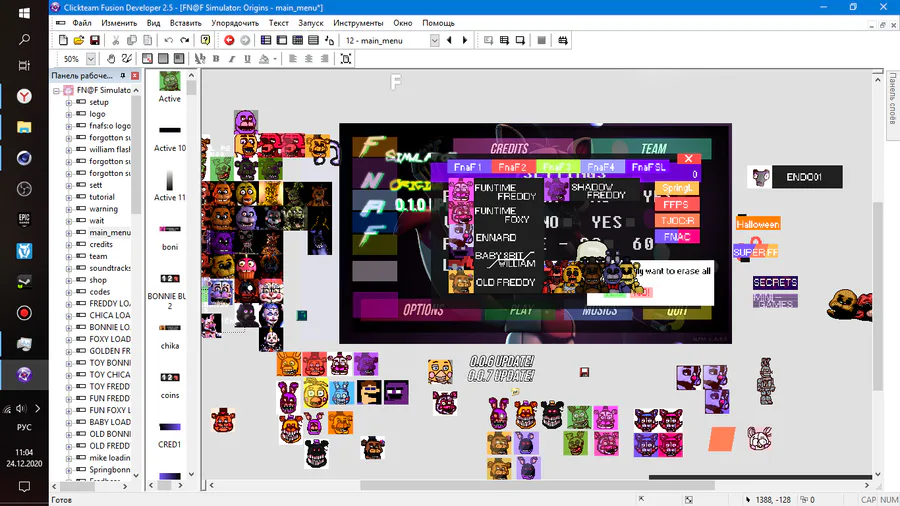Pin the workspace panel with pushpin
This screenshot has width=900, height=506.
[x=122, y=76]
